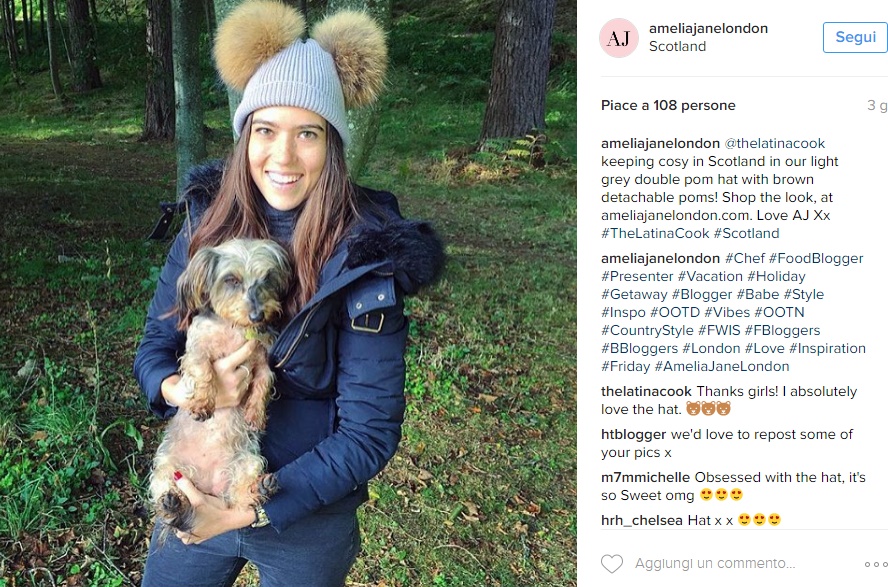Screen dimensions: 888x587
Task: Open the hrh_chelsea commenter profile
Action: pyautogui.click(x=642, y=520)
